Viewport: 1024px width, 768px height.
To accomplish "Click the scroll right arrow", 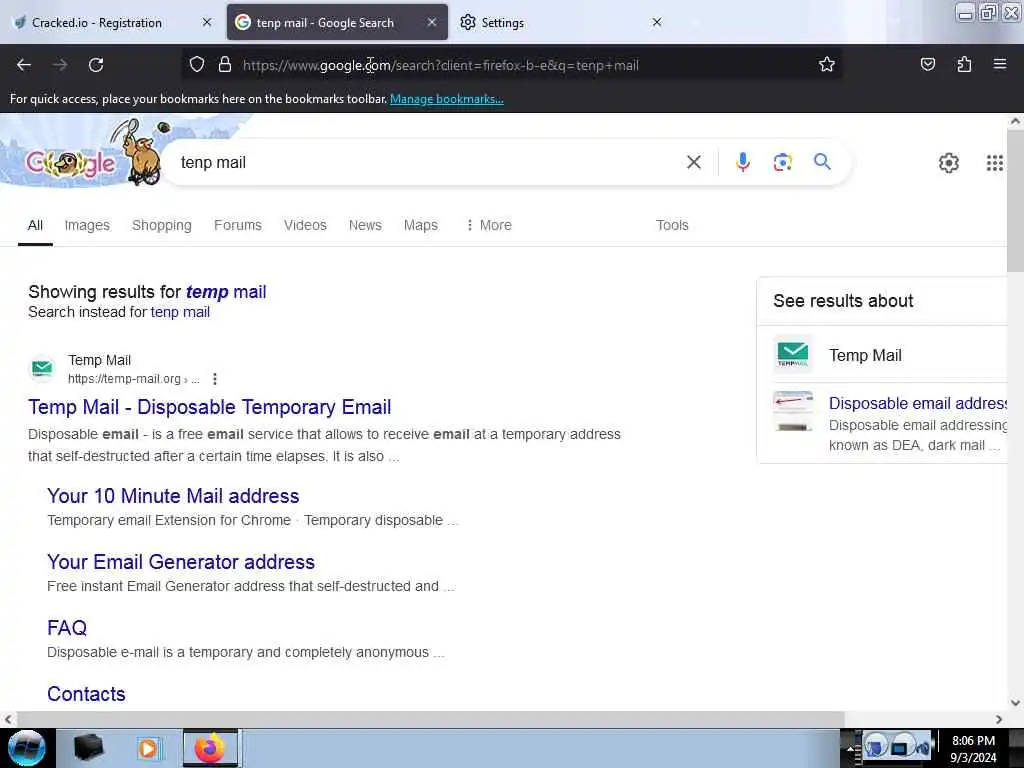I will (x=999, y=719).
